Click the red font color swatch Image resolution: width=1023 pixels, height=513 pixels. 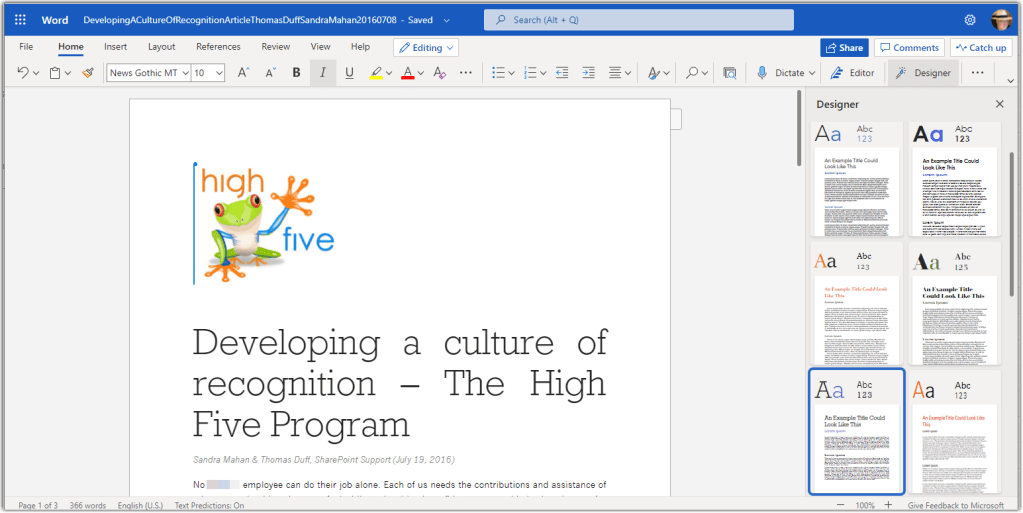click(407, 73)
